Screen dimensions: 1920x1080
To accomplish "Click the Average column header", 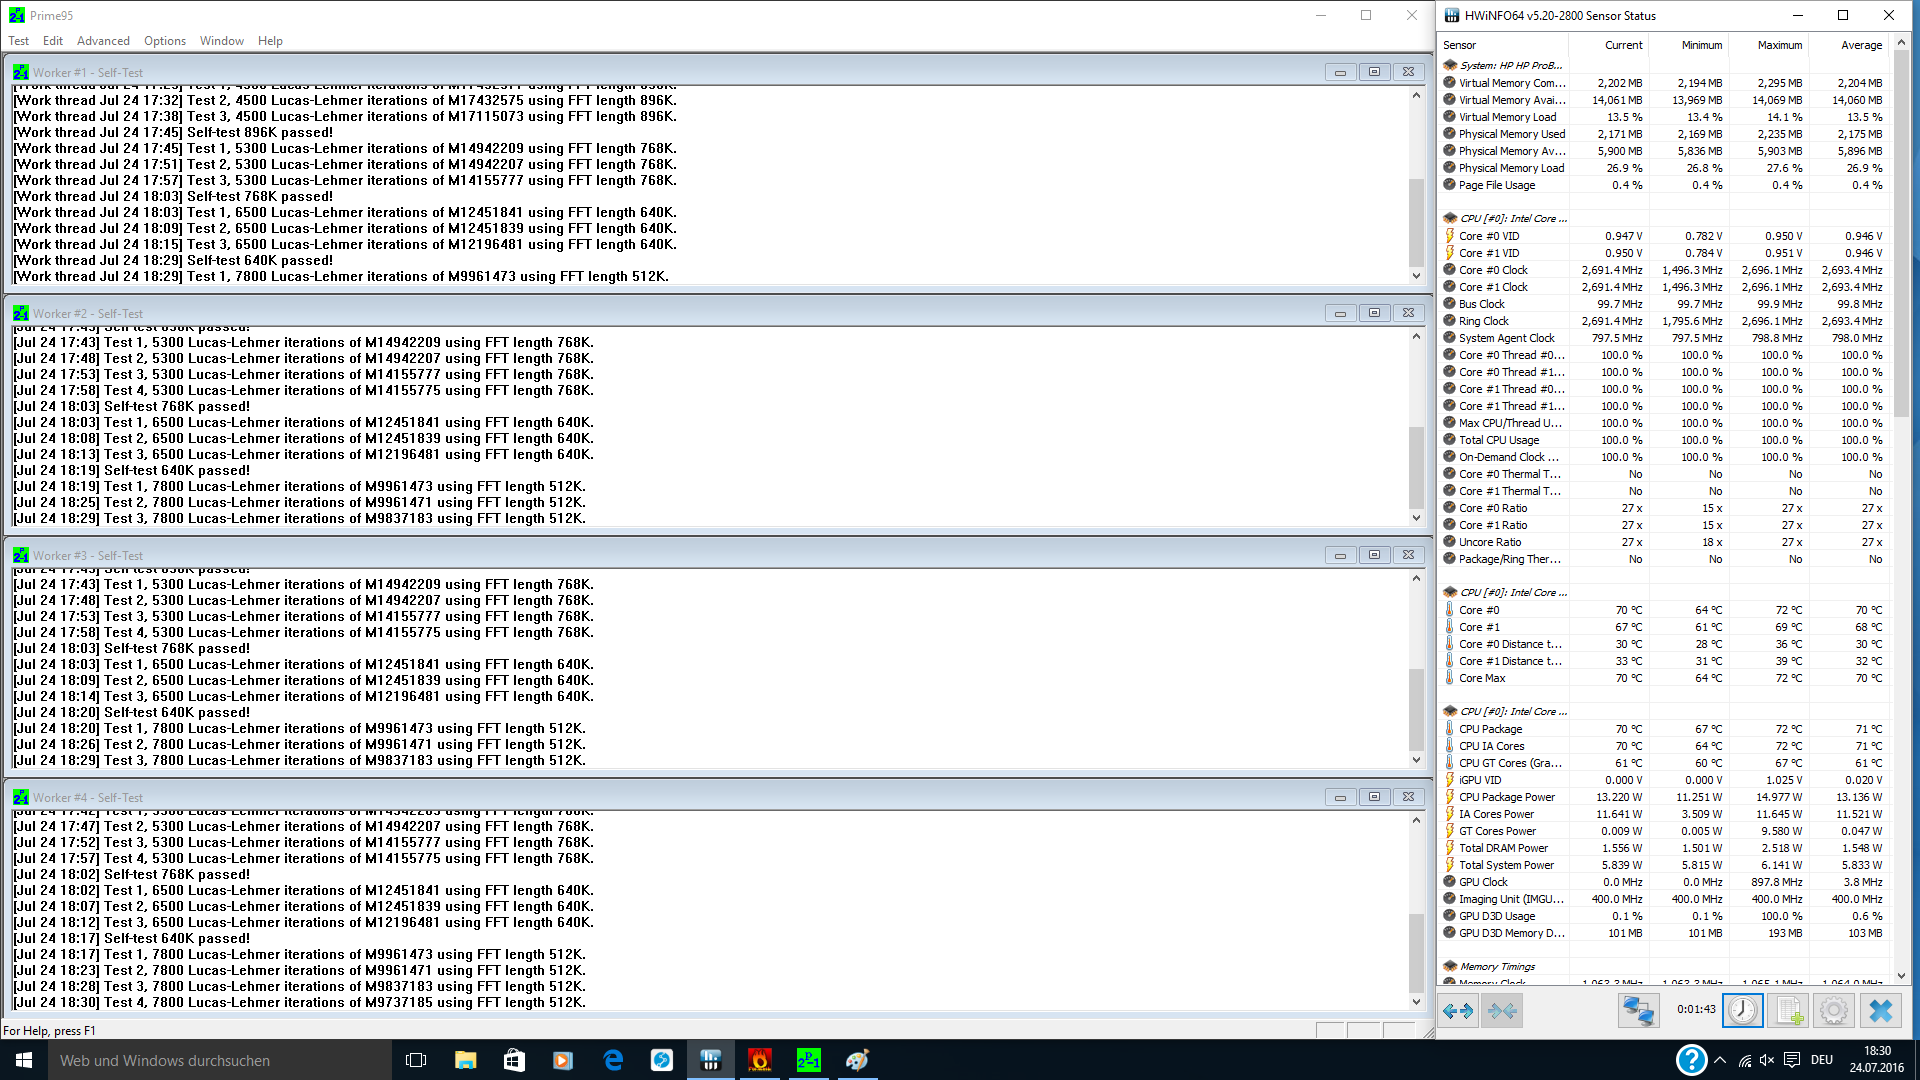I will click(1849, 45).
